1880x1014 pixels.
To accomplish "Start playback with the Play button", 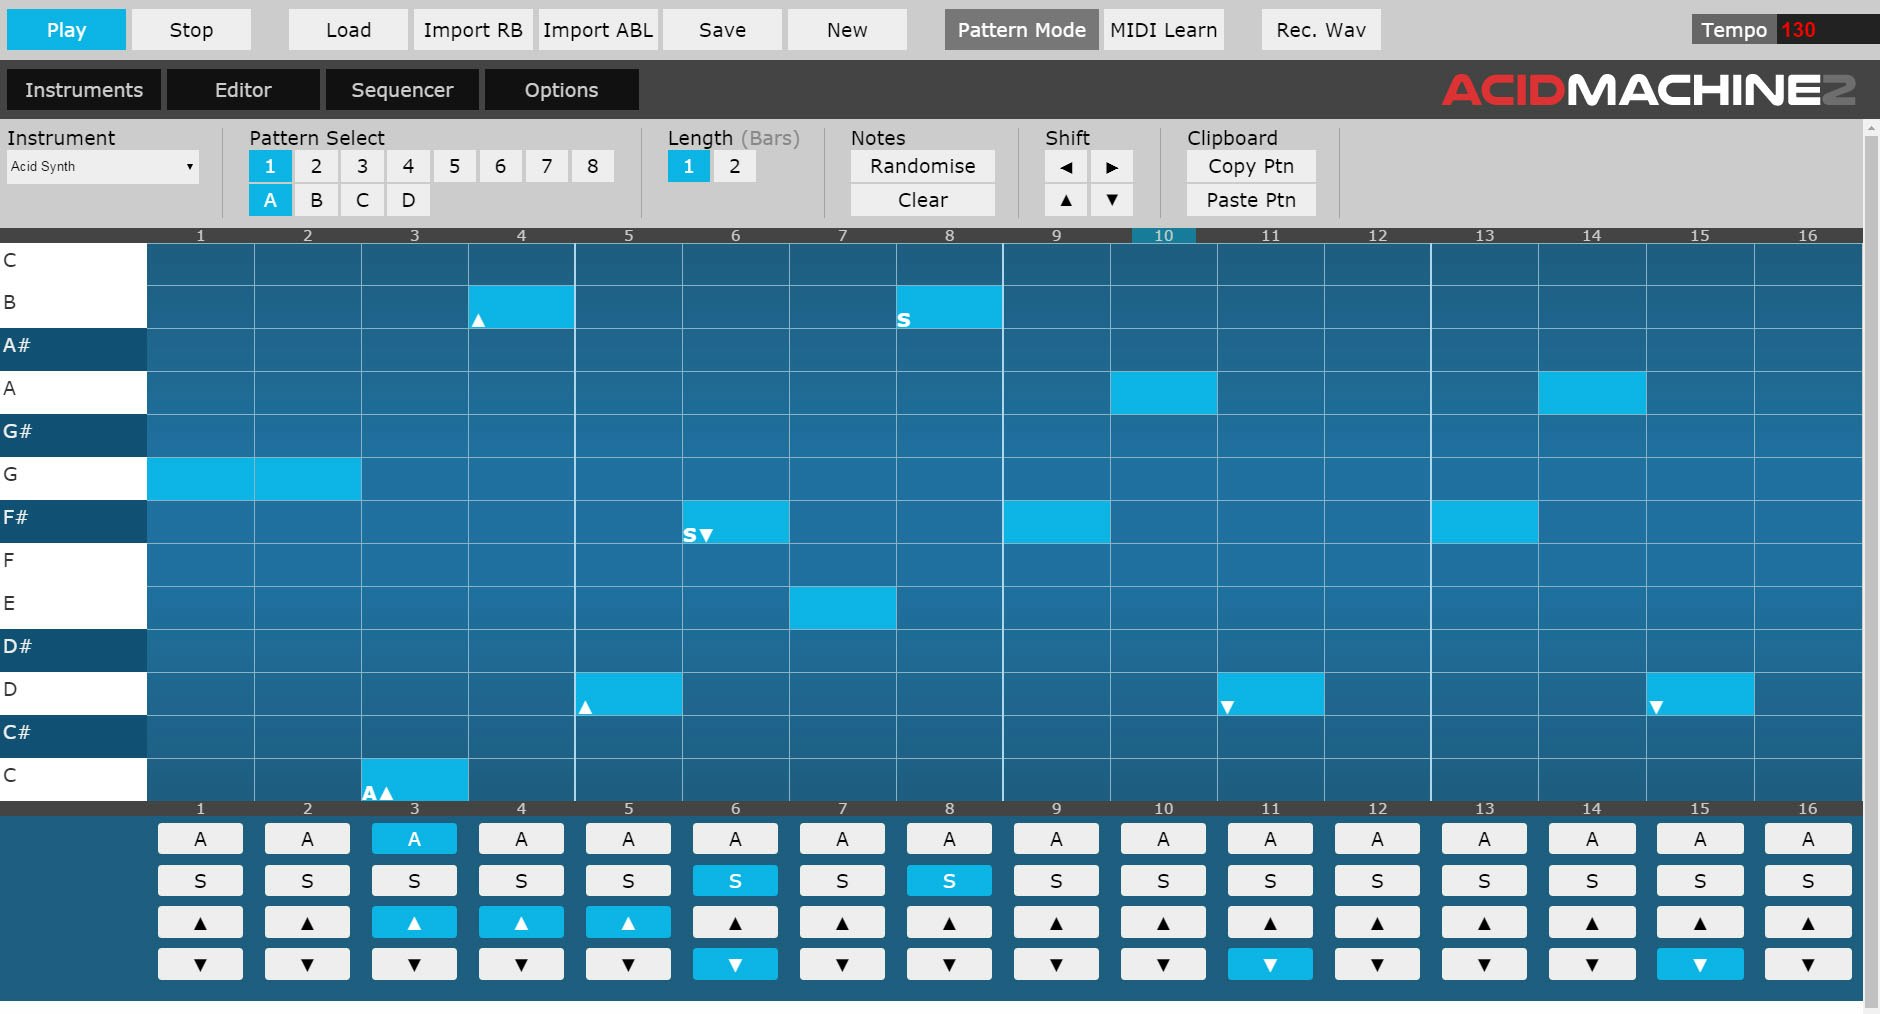I will click(66, 30).
